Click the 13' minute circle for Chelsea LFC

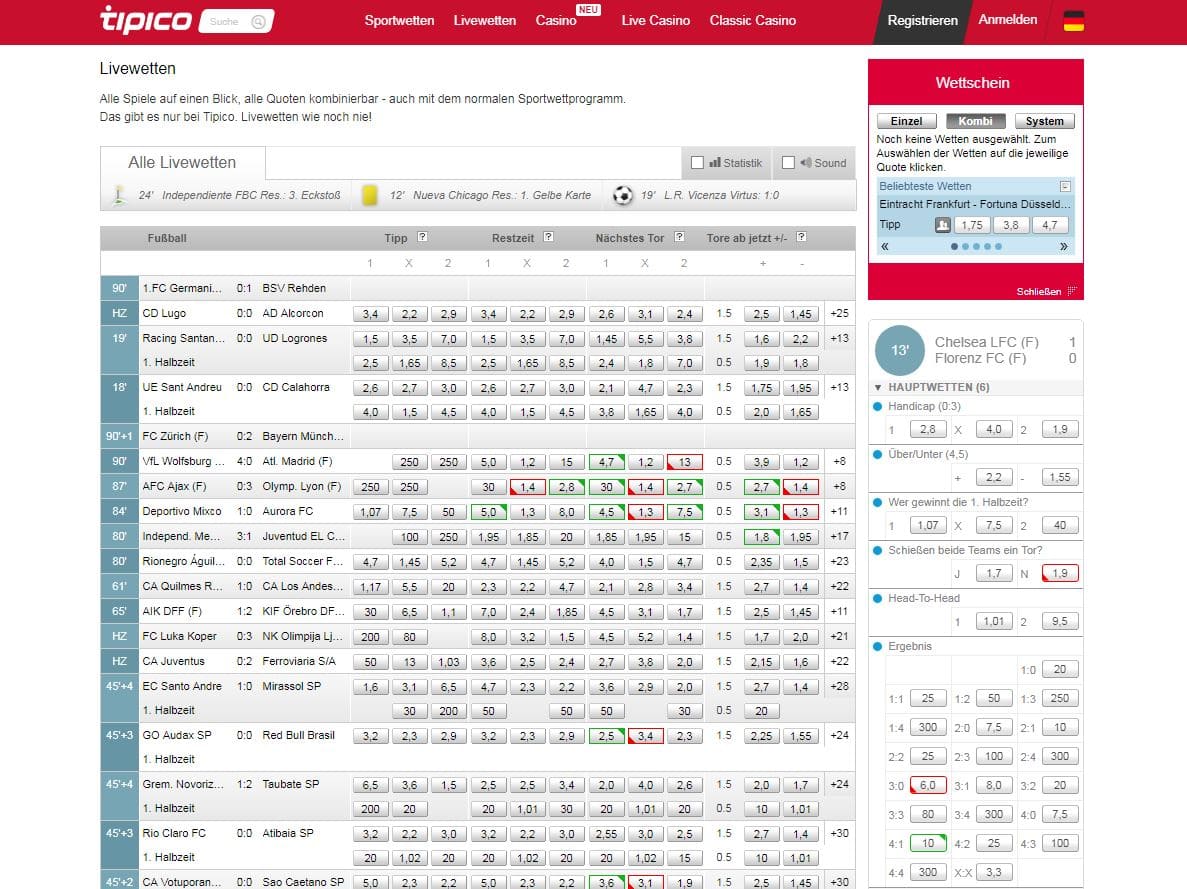click(x=899, y=351)
